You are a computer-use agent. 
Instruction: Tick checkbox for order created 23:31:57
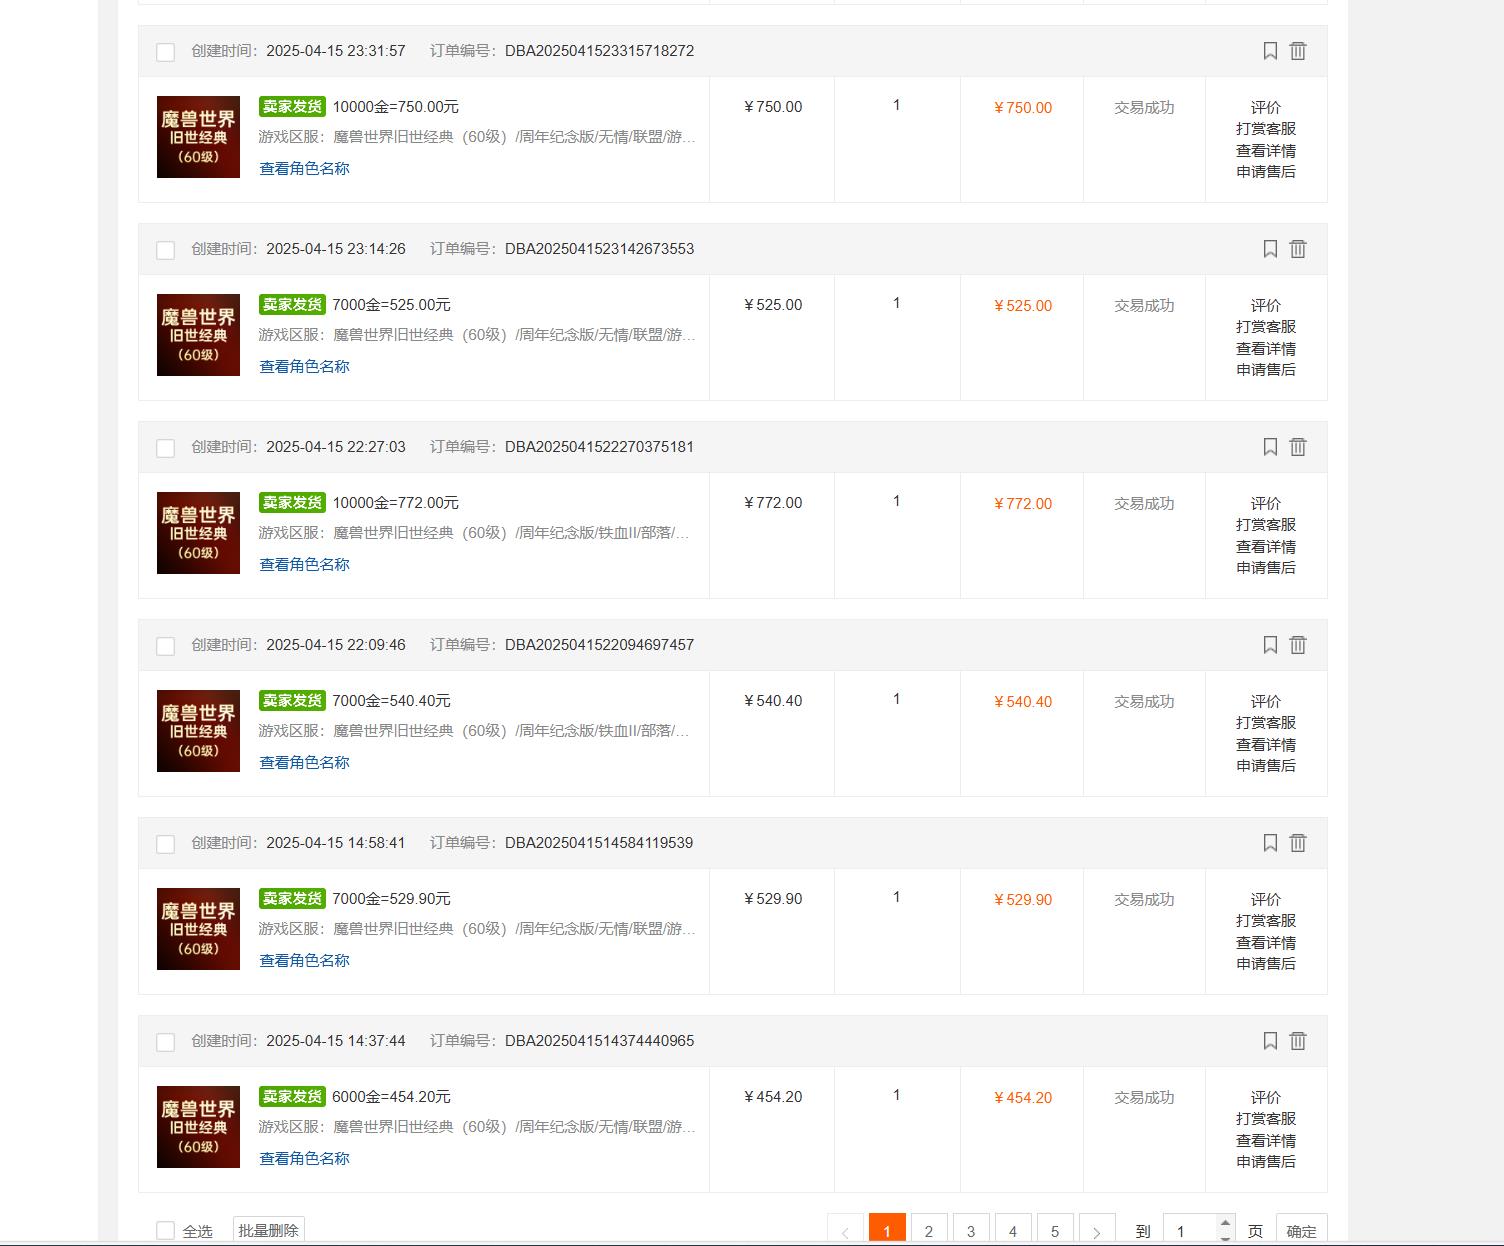tap(166, 52)
